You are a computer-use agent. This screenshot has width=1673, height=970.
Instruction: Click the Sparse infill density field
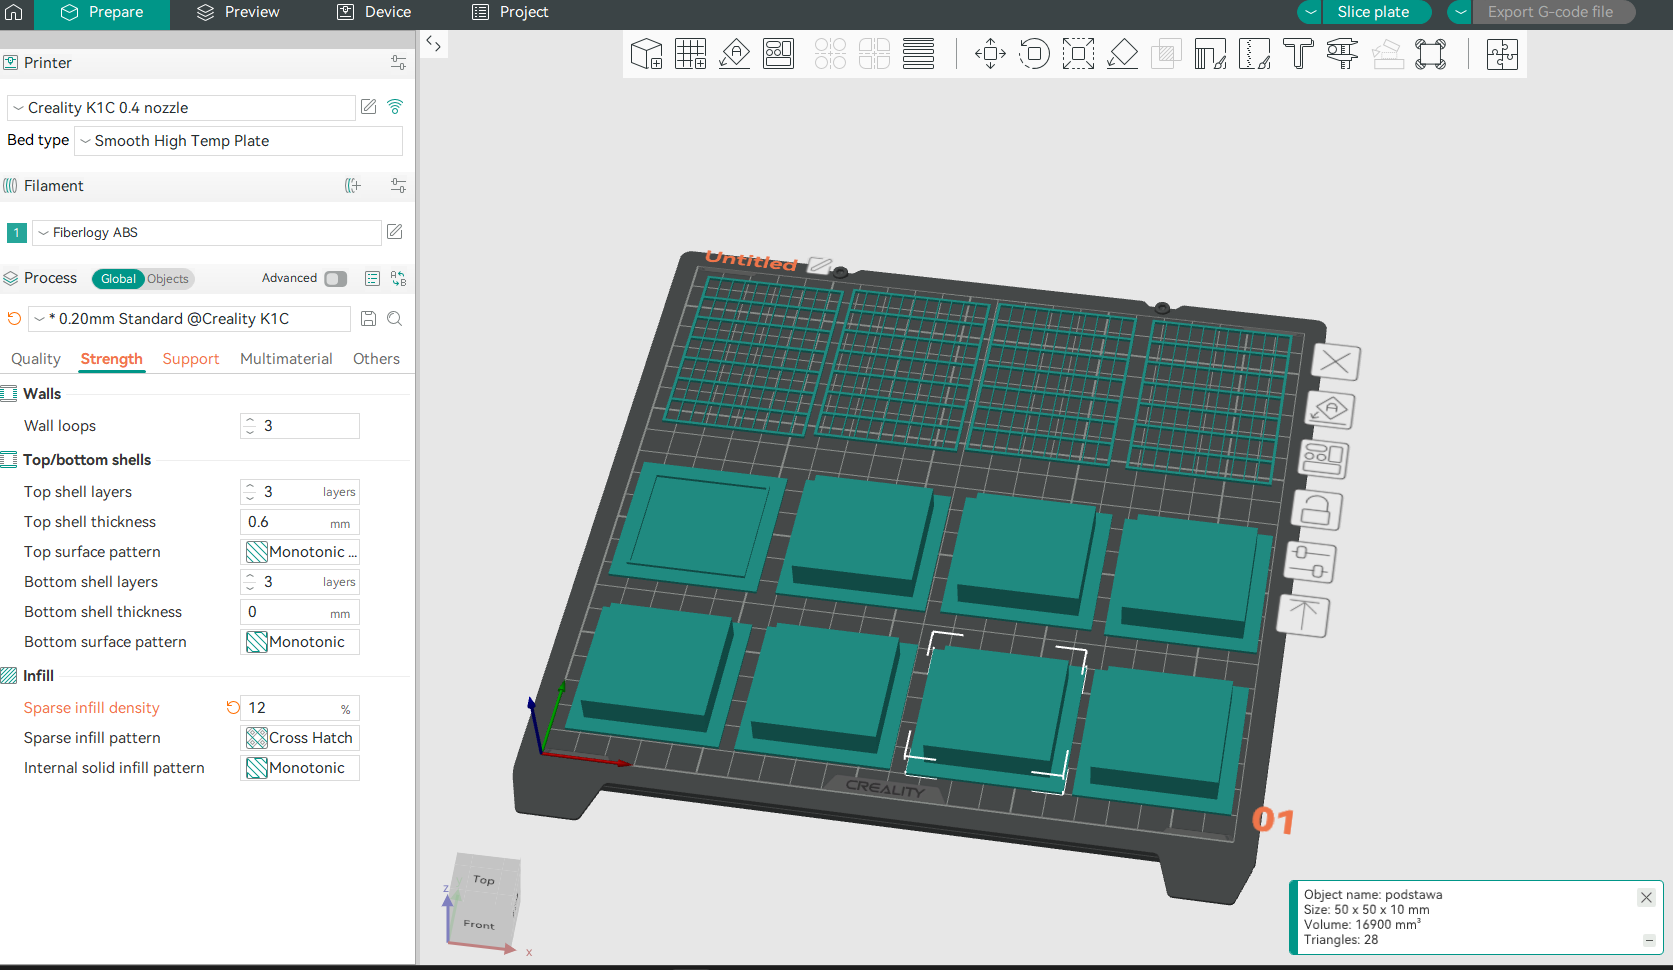tap(290, 708)
